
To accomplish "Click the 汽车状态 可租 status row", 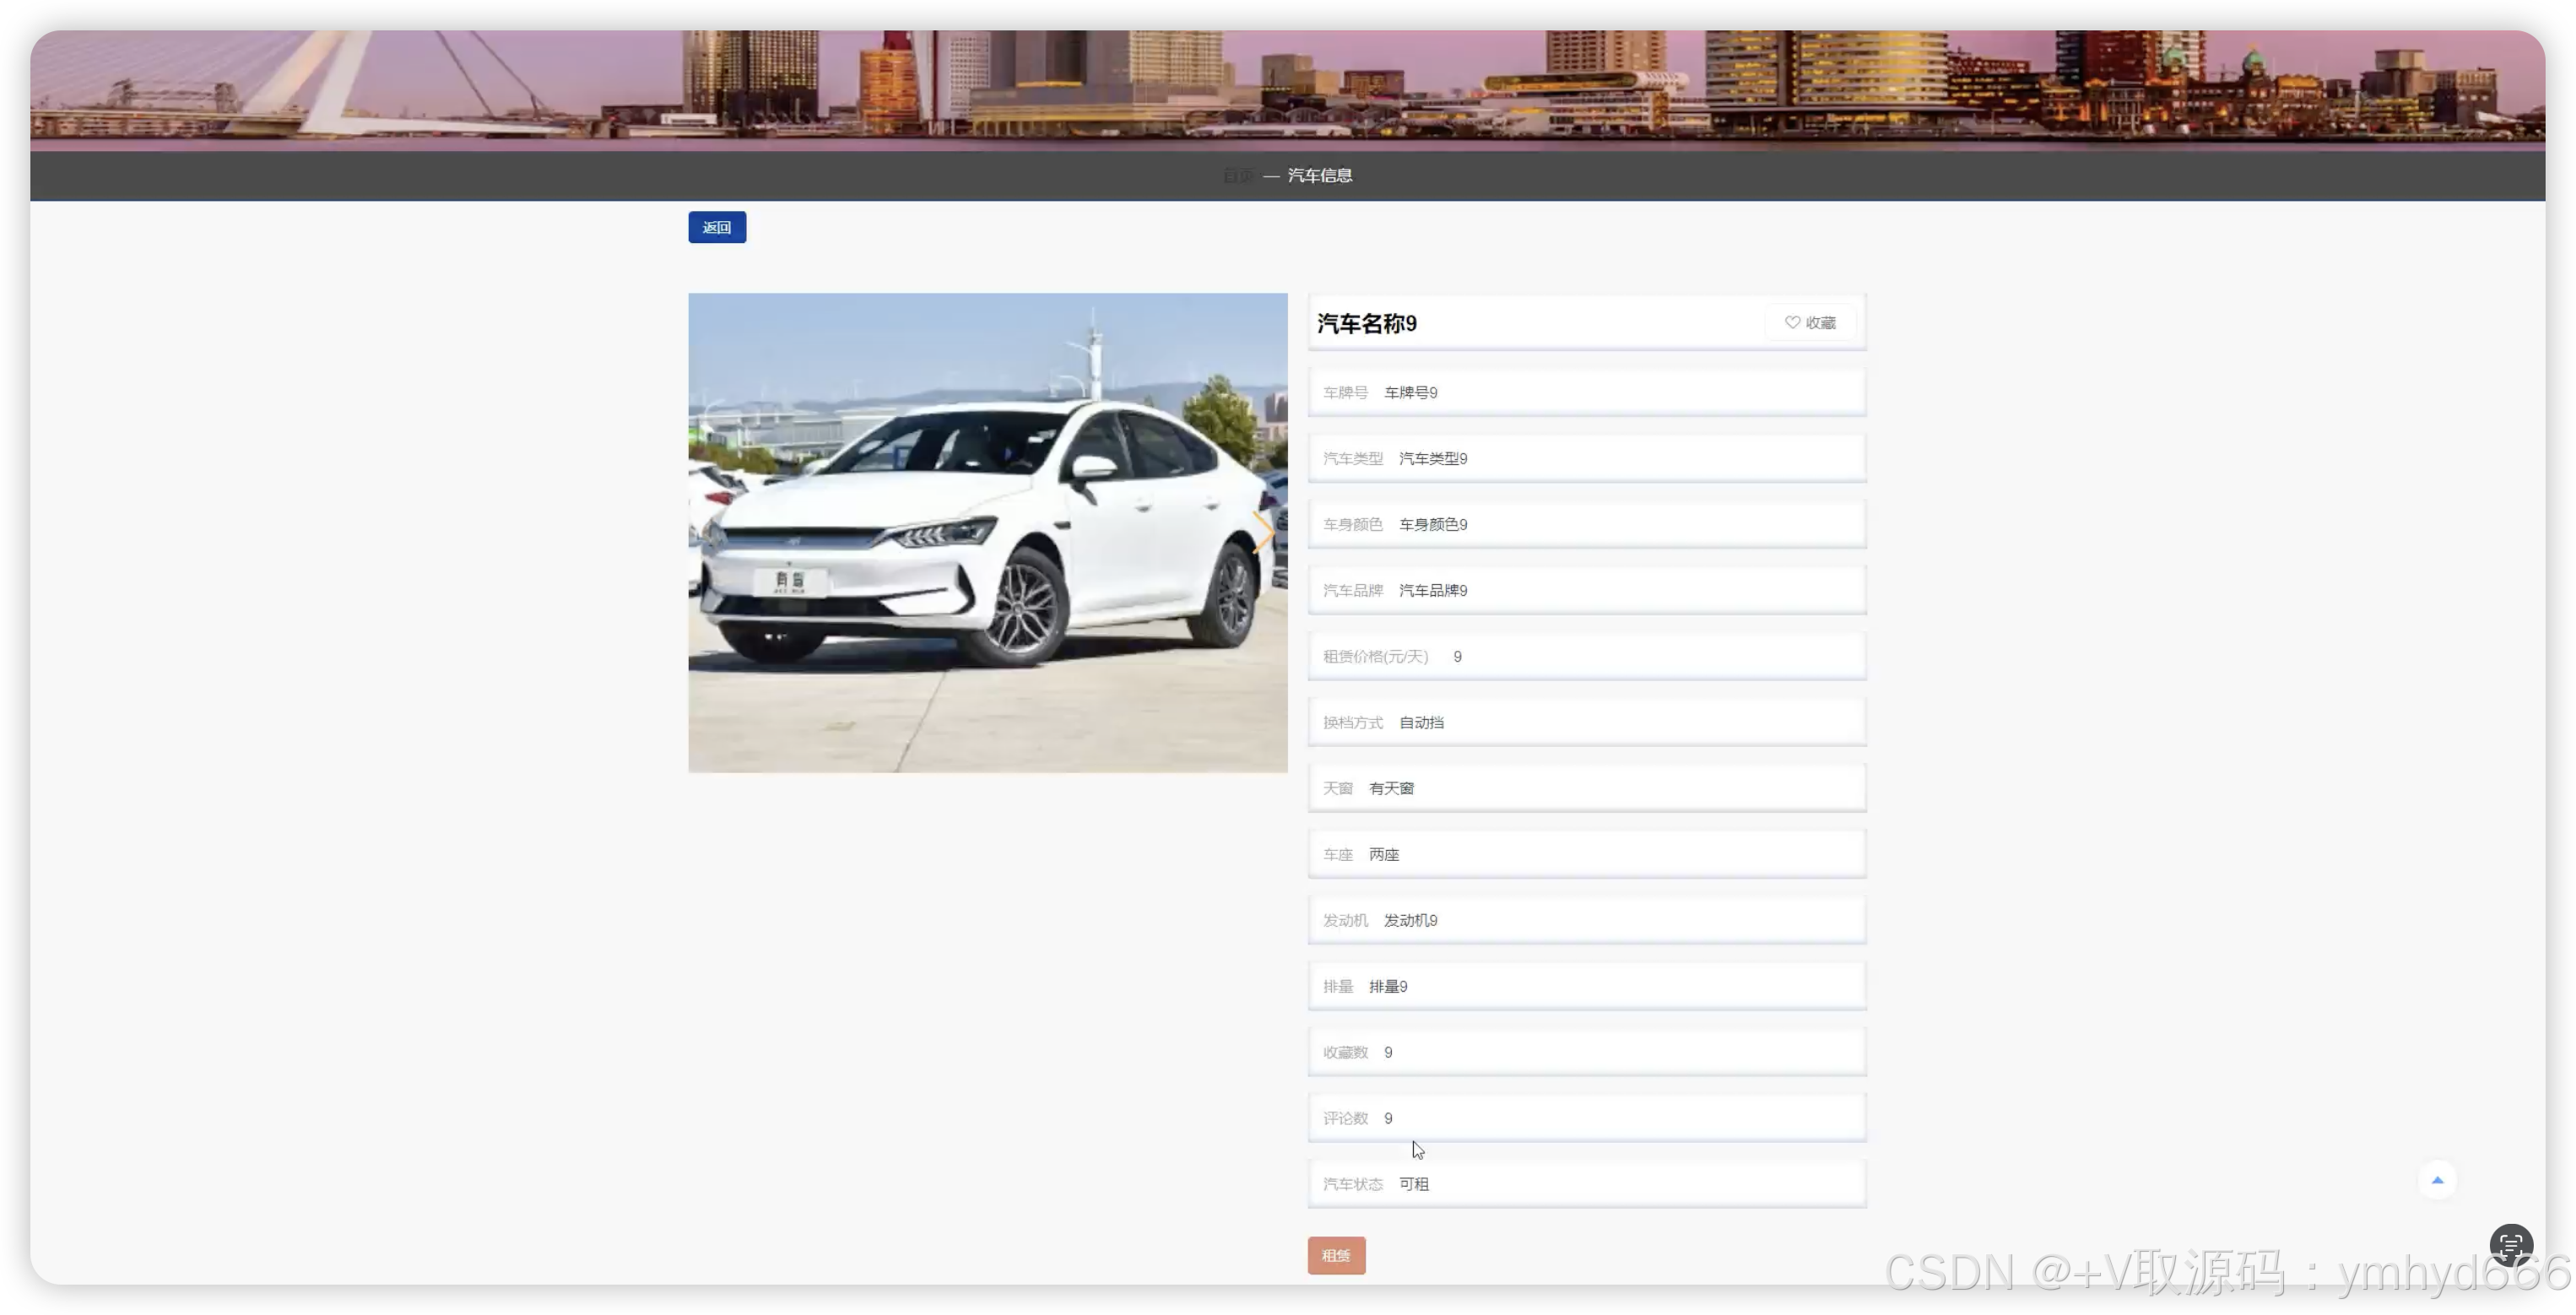I will (1586, 1184).
